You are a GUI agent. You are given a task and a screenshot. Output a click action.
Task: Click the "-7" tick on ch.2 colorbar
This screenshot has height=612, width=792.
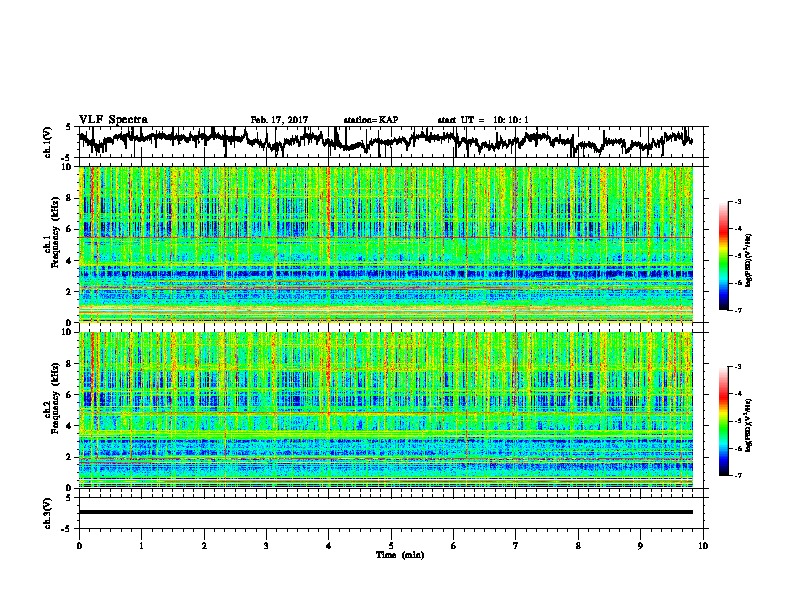(738, 475)
